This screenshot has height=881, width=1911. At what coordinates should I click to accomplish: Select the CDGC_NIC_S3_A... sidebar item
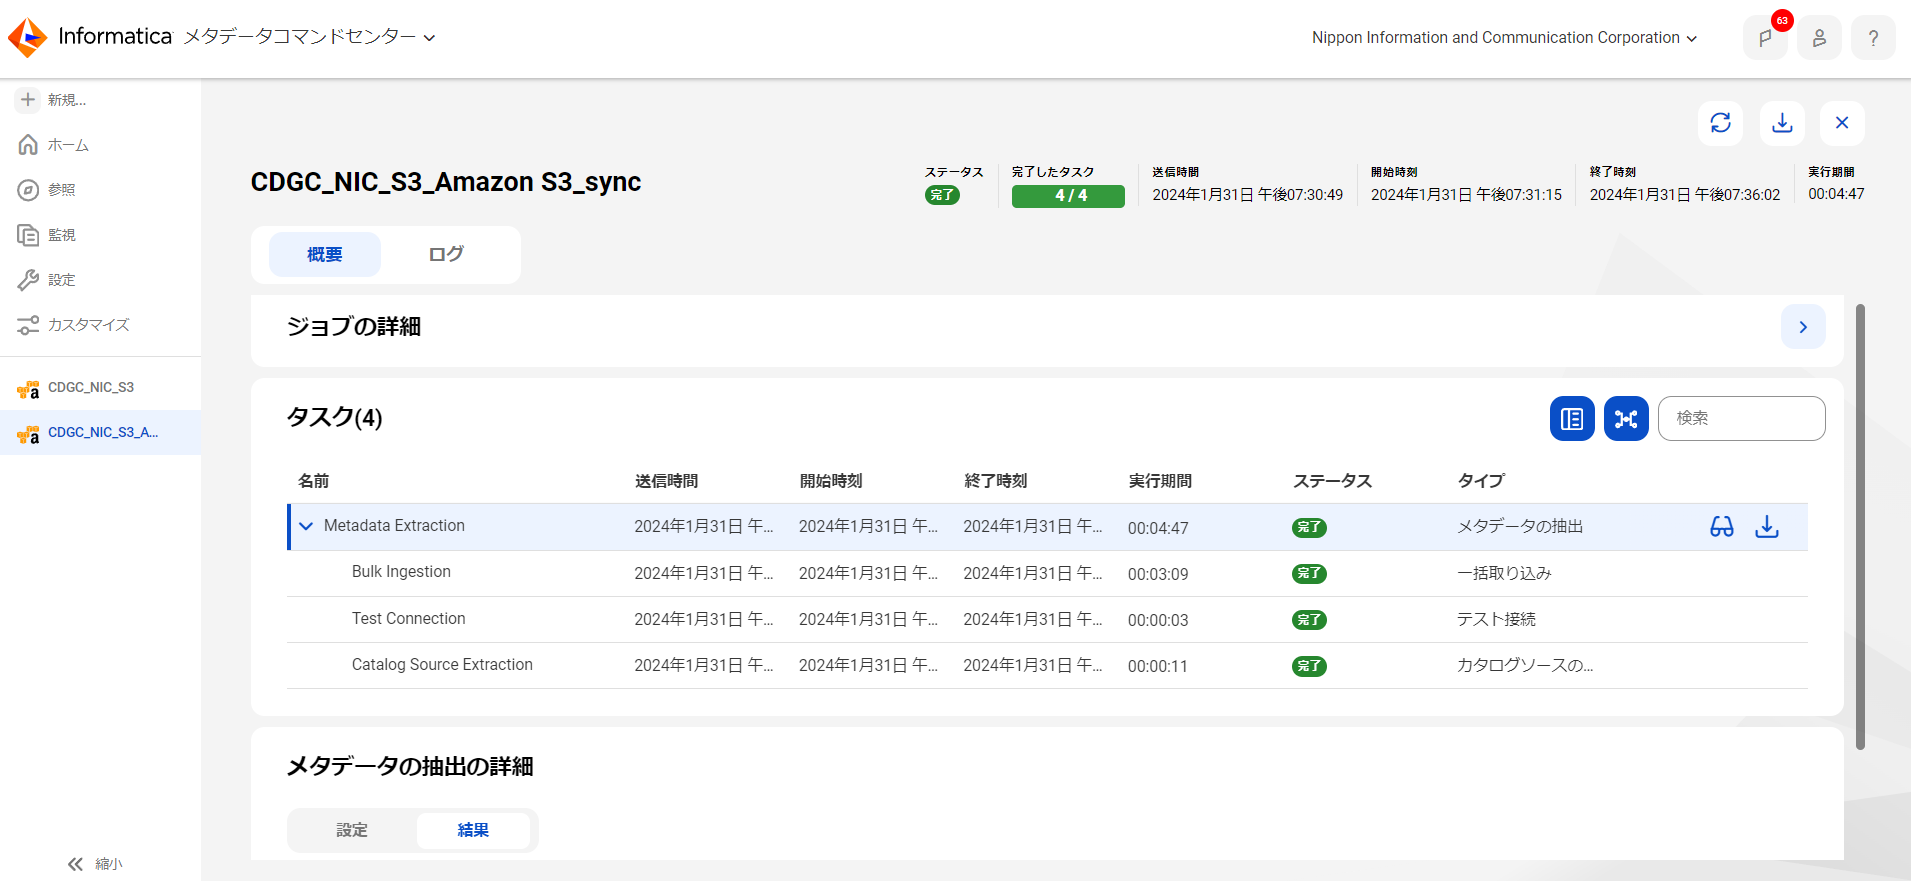click(x=100, y=433)
